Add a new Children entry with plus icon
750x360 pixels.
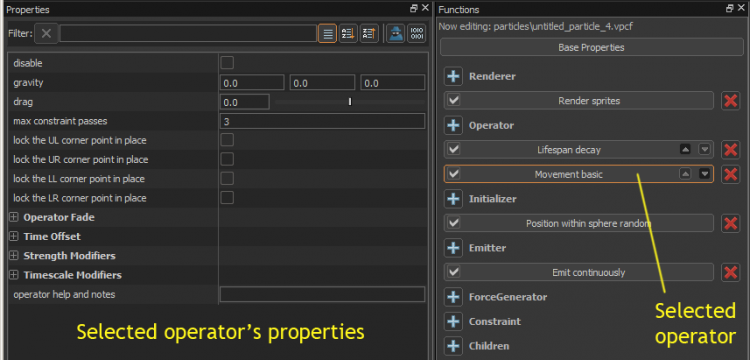point(453,346)
